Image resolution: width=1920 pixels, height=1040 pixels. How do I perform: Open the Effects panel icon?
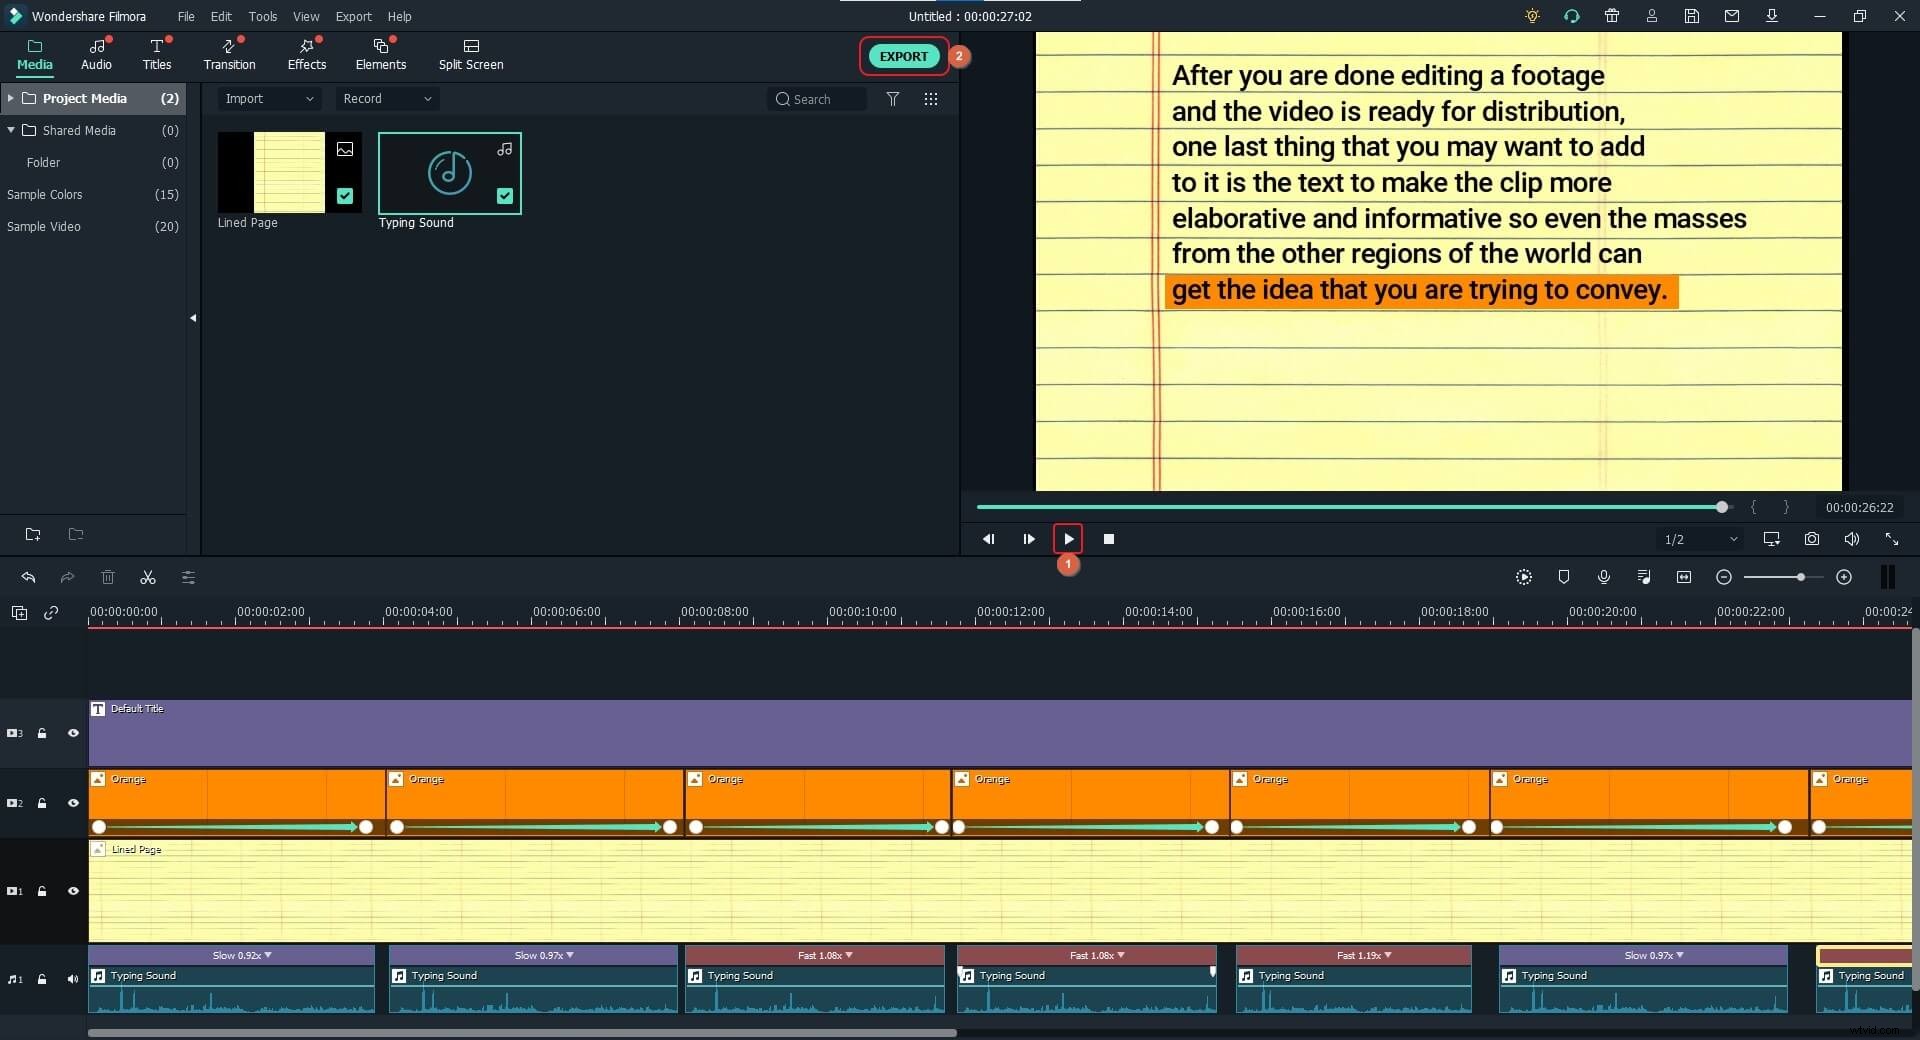point(306,54)
